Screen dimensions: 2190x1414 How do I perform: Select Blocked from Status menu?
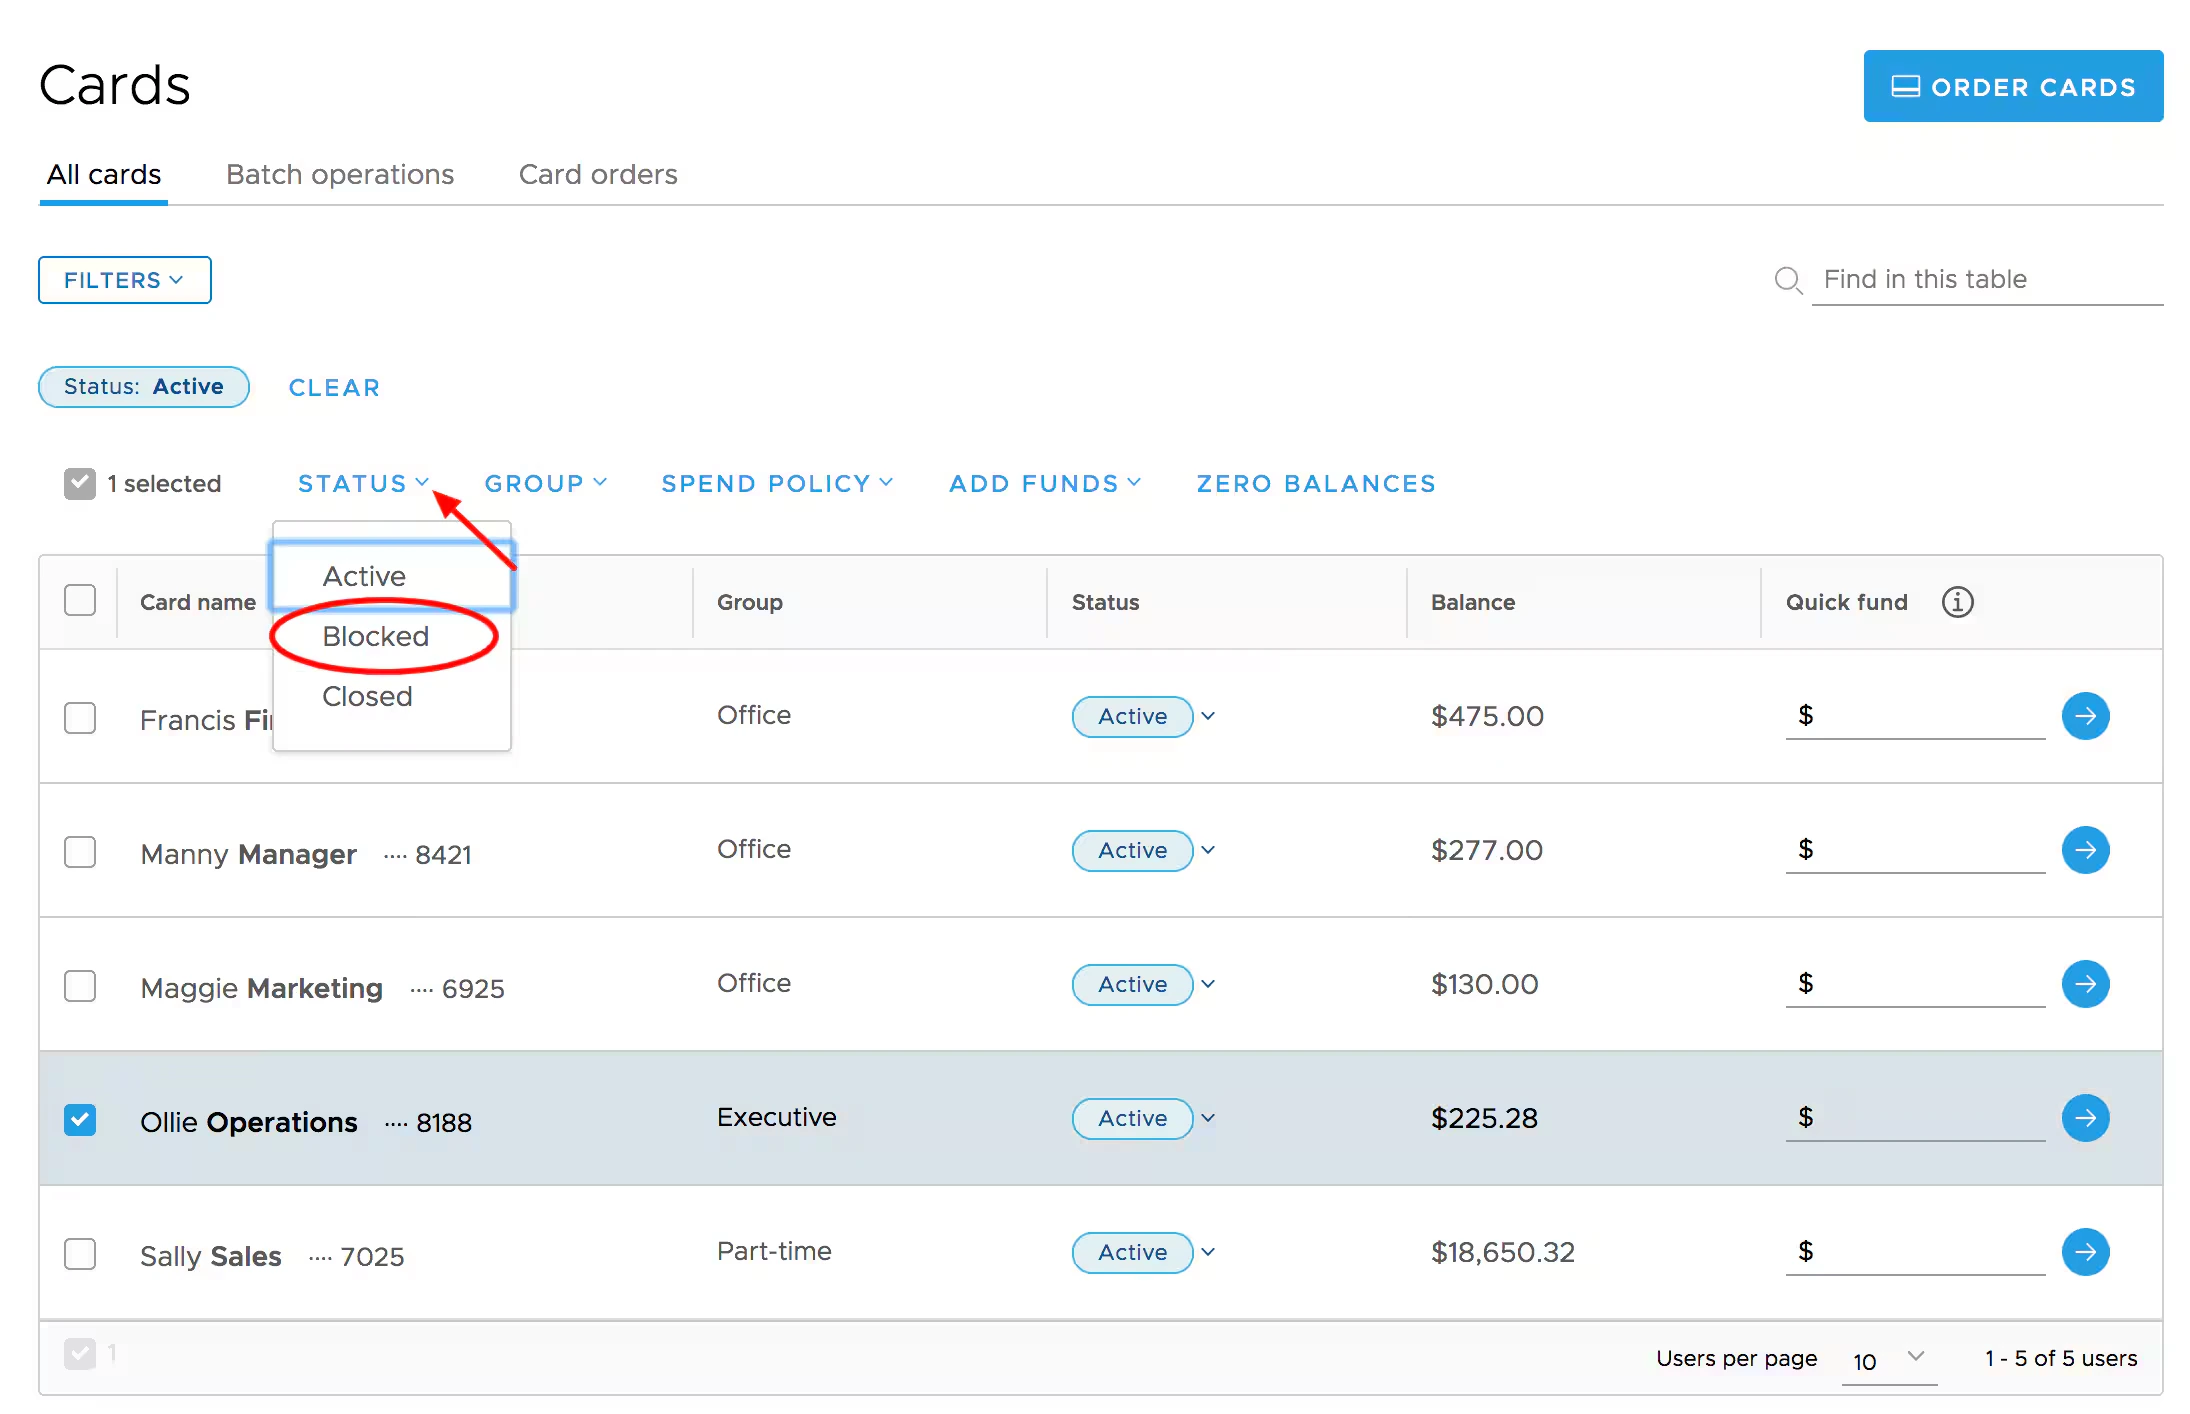[x=376, y=636]
